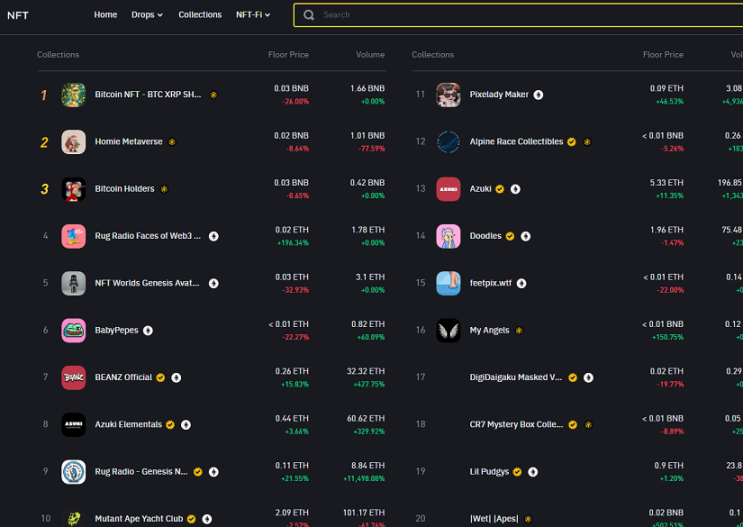This screenshot has height=527, width=743.
Task: Click ETH chain badge beside BabyPepes
Action: point(148,330)
